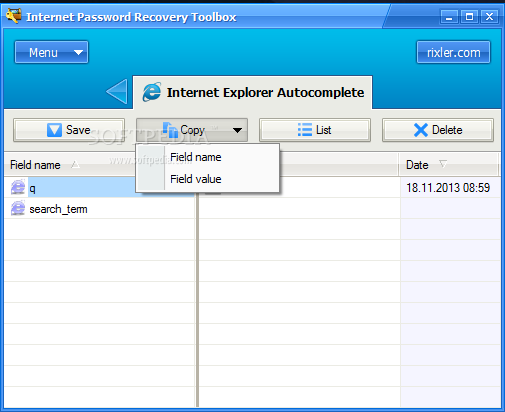Click the IE icon beside search_term
This screenshot has width=505, height=412.
tap(18, 208)
